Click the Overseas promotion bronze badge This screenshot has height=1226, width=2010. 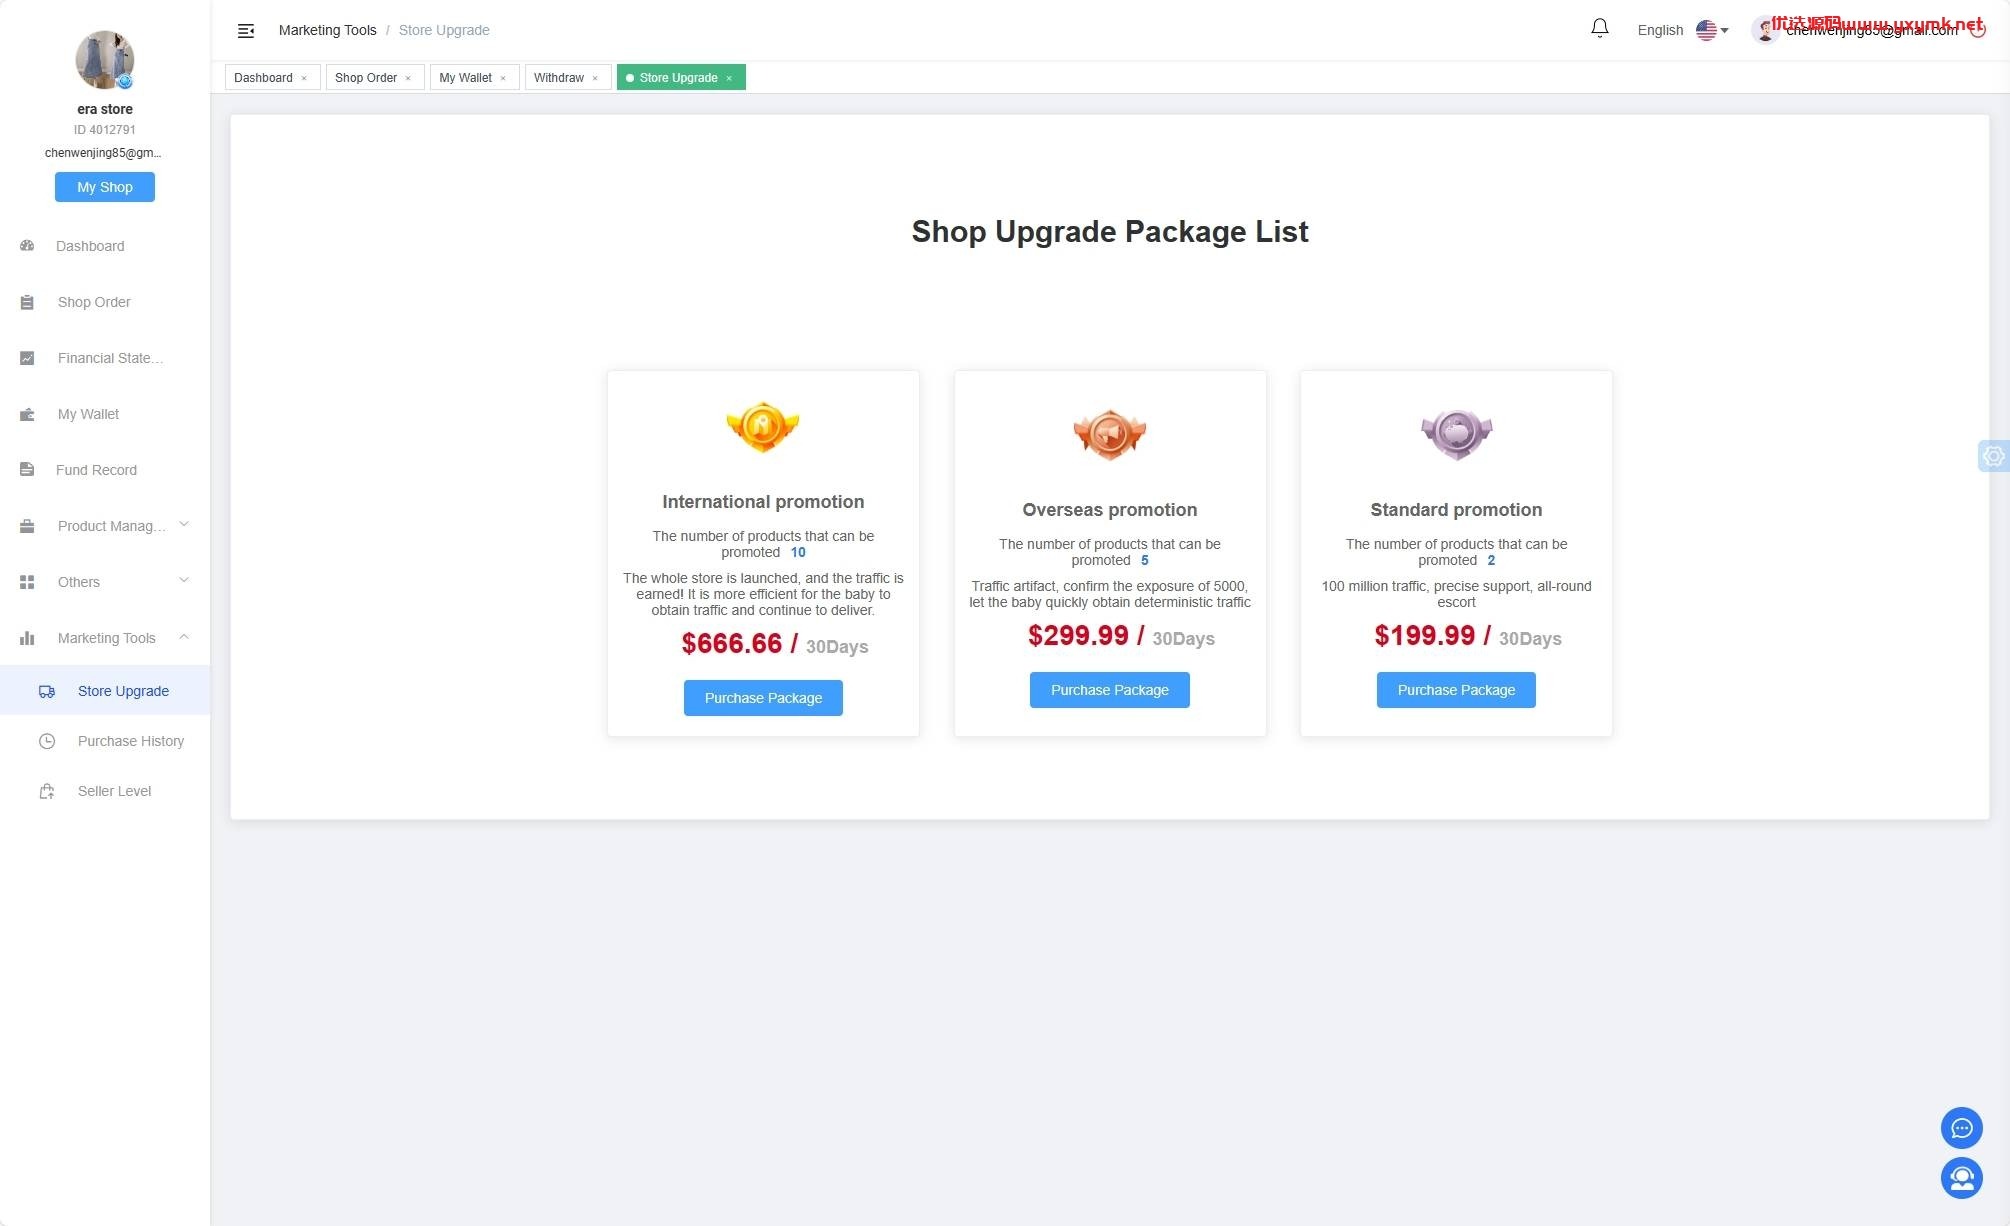(1109, 434)
